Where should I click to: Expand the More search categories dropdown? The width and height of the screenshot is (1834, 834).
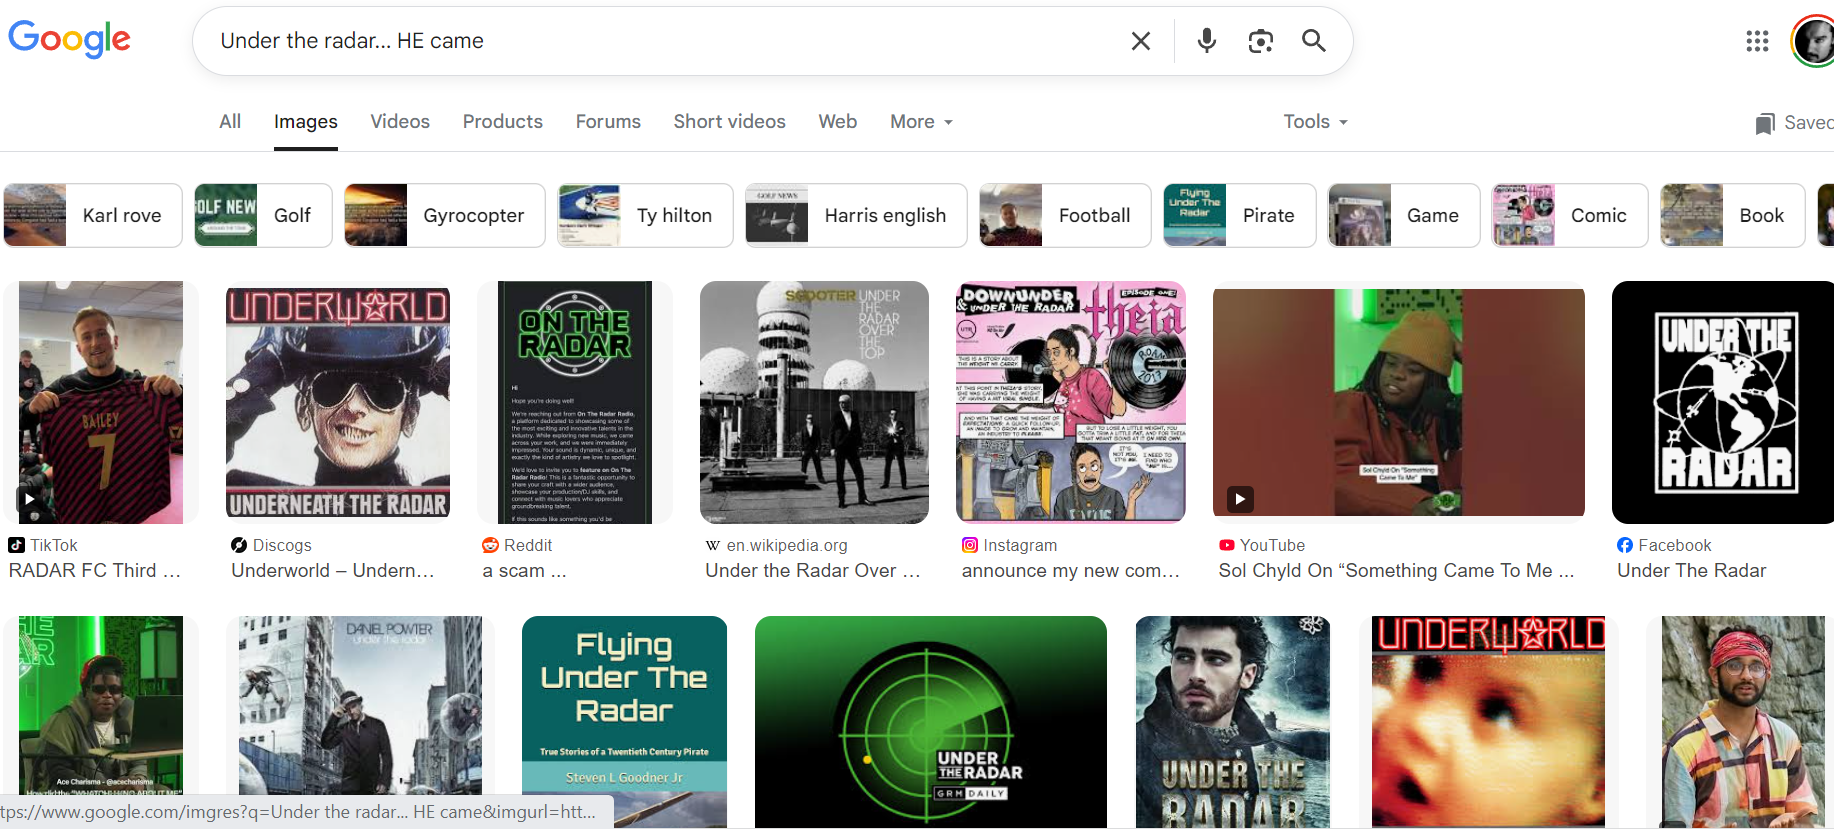click(x=921, y=122)
